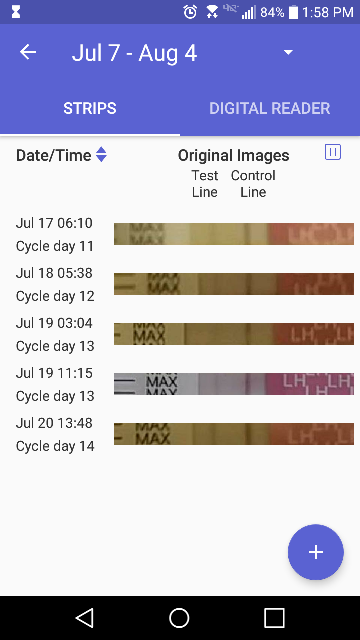Open the Jul 19 11:15 strip image
This screenshot has height=640, width=360.
click(234, 384)
